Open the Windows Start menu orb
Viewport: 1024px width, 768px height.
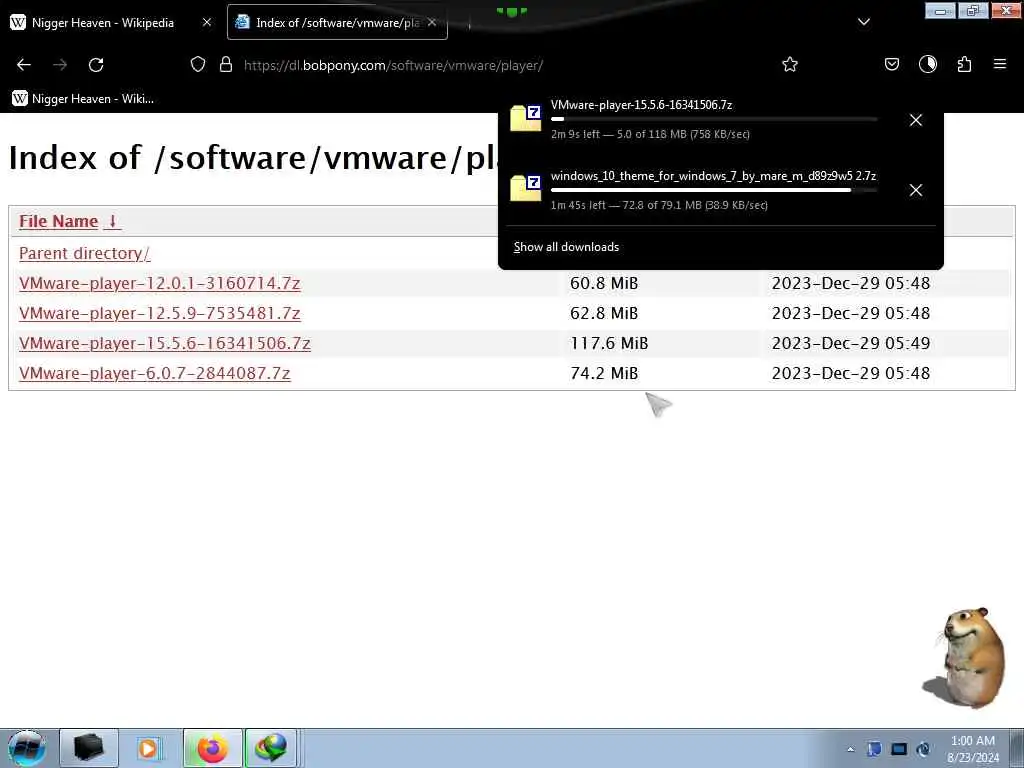[26, 748]
